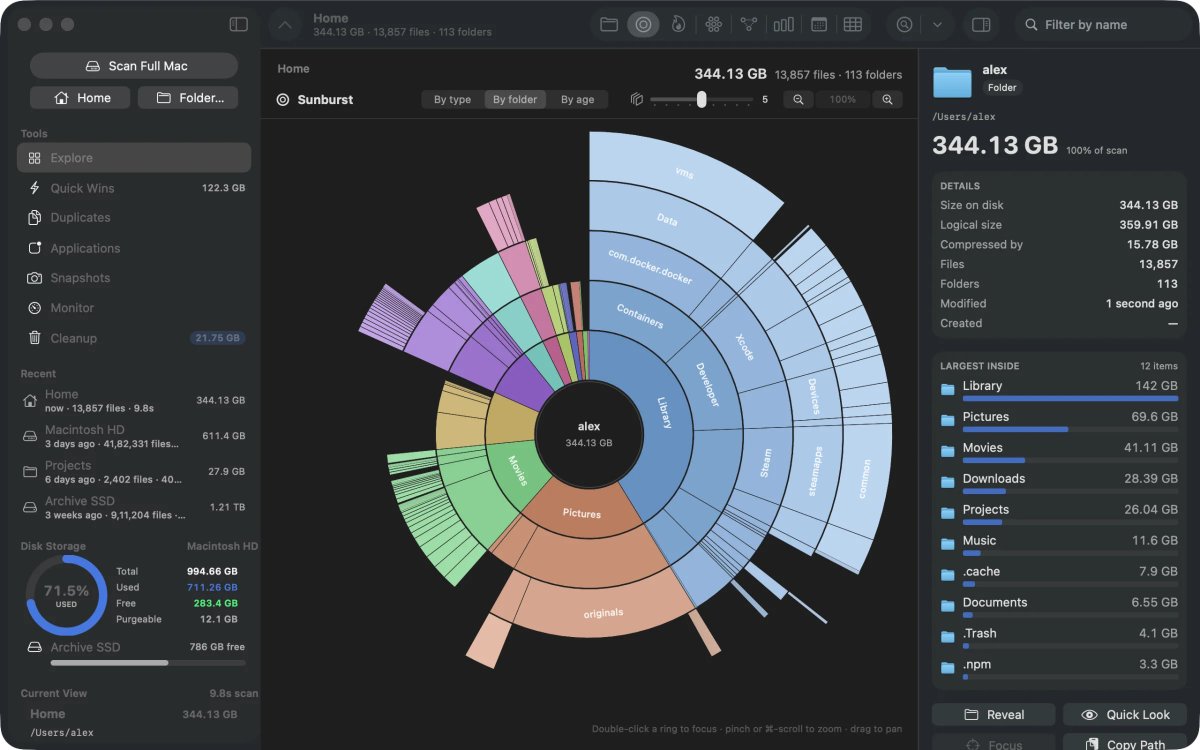1200x750 pixels.
Task: Click the Home scan button
Action: (x=81, y=98)
